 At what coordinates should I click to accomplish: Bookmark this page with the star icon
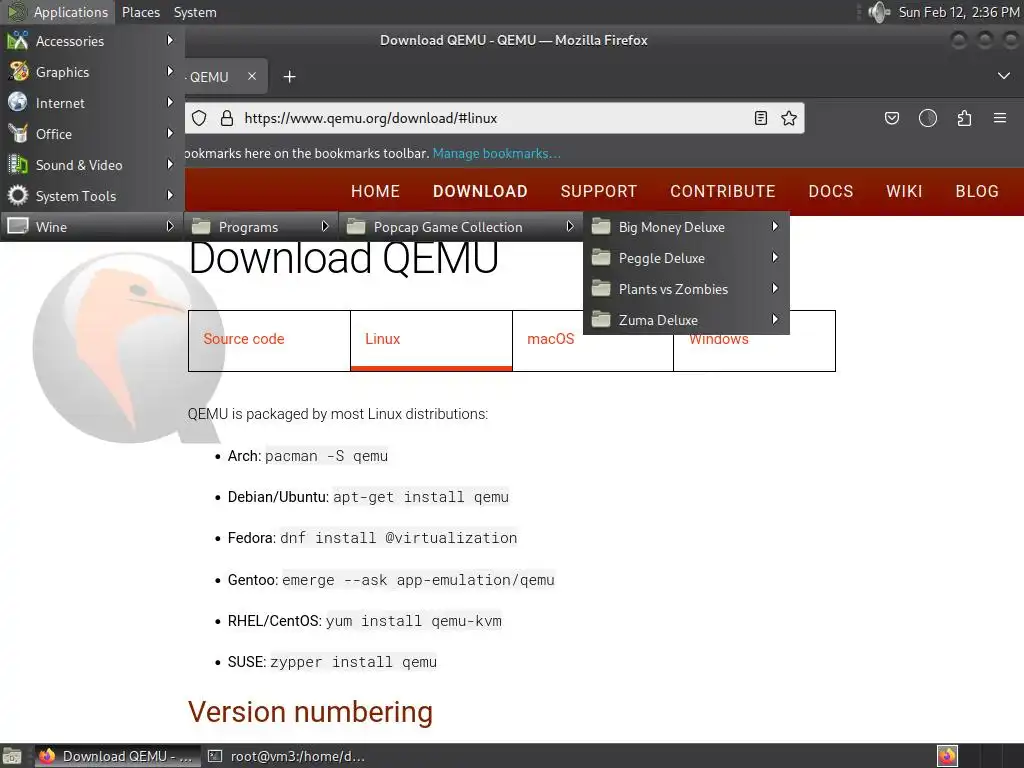pos(789,118)
